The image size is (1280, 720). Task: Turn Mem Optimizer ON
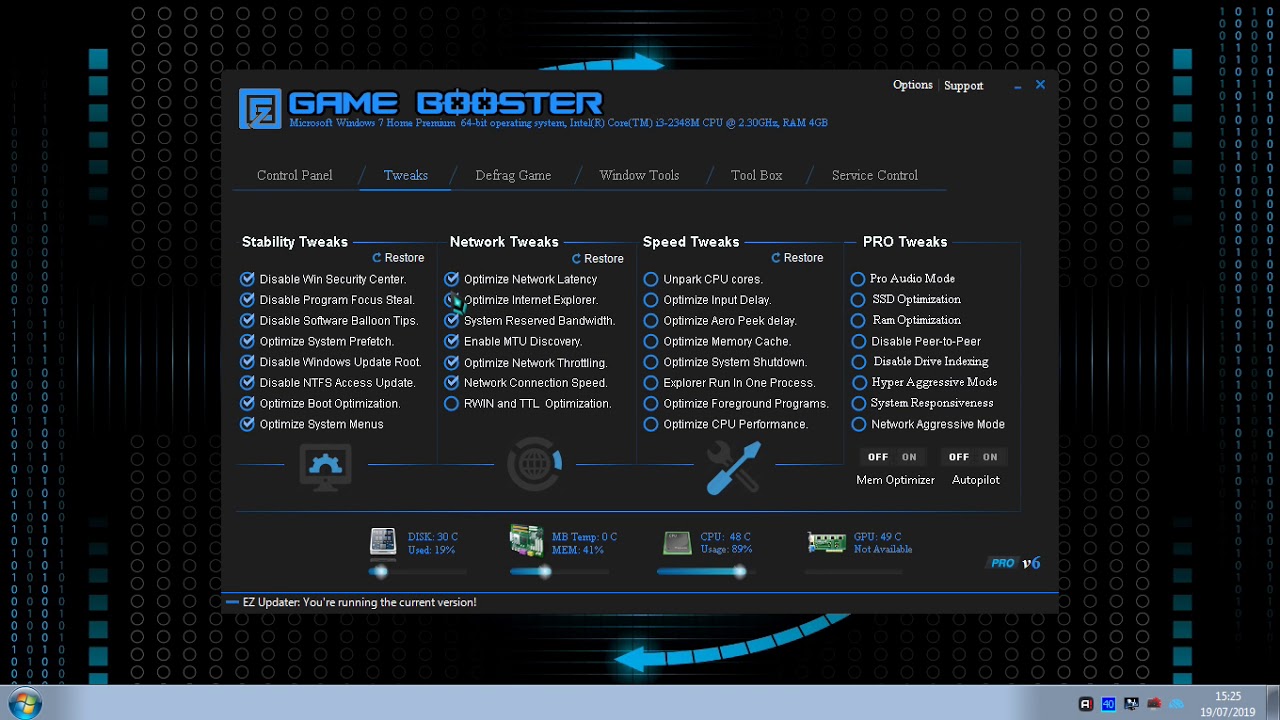pyautogui.click(x=909, y=457)
